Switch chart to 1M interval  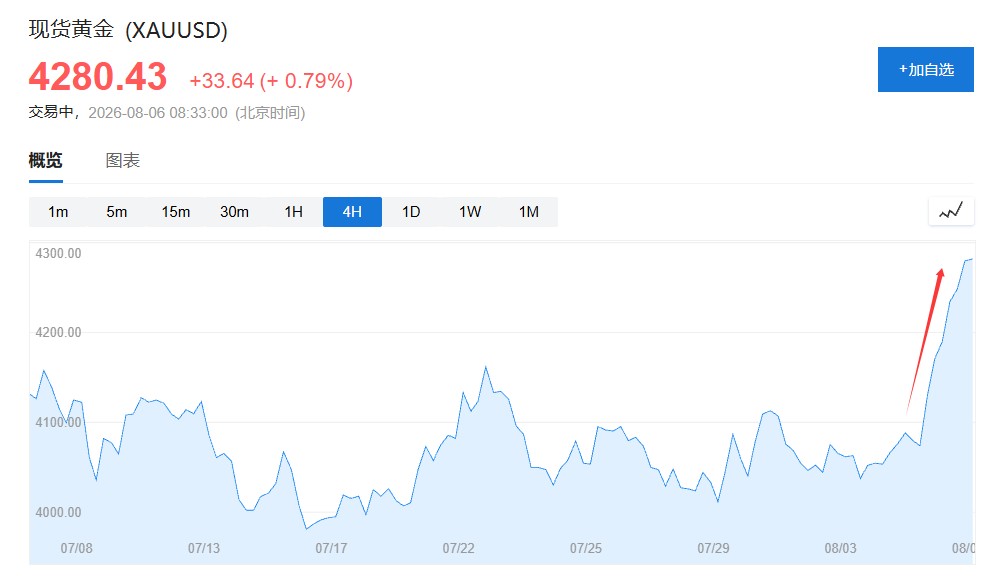click(529, 212)
